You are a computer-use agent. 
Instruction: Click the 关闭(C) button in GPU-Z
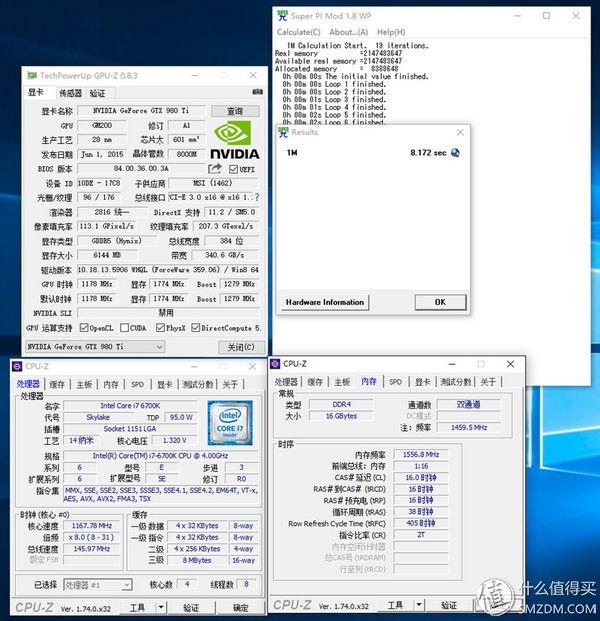click(x=241, y=347)
